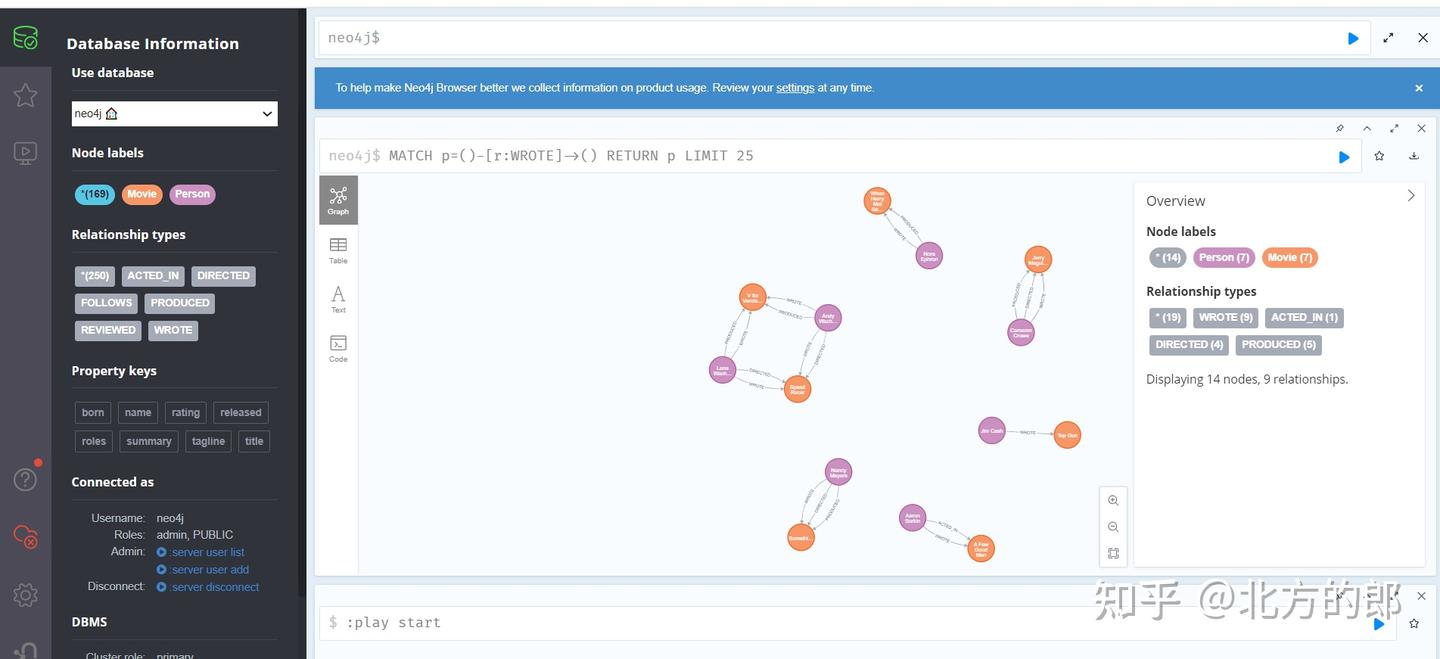The image size is (1440, 659).
Task: Open the settings link in the usage banner
Action: click(x=795, y=87)
